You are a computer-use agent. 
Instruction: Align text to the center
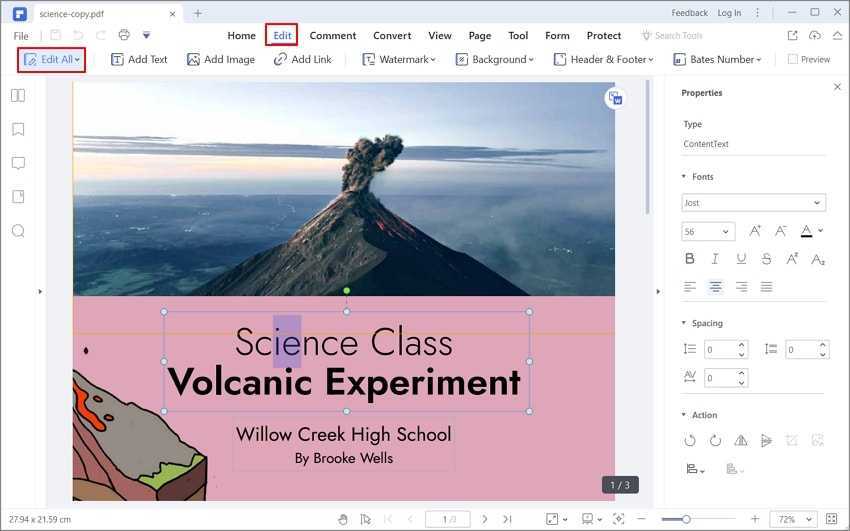(715, 287)
